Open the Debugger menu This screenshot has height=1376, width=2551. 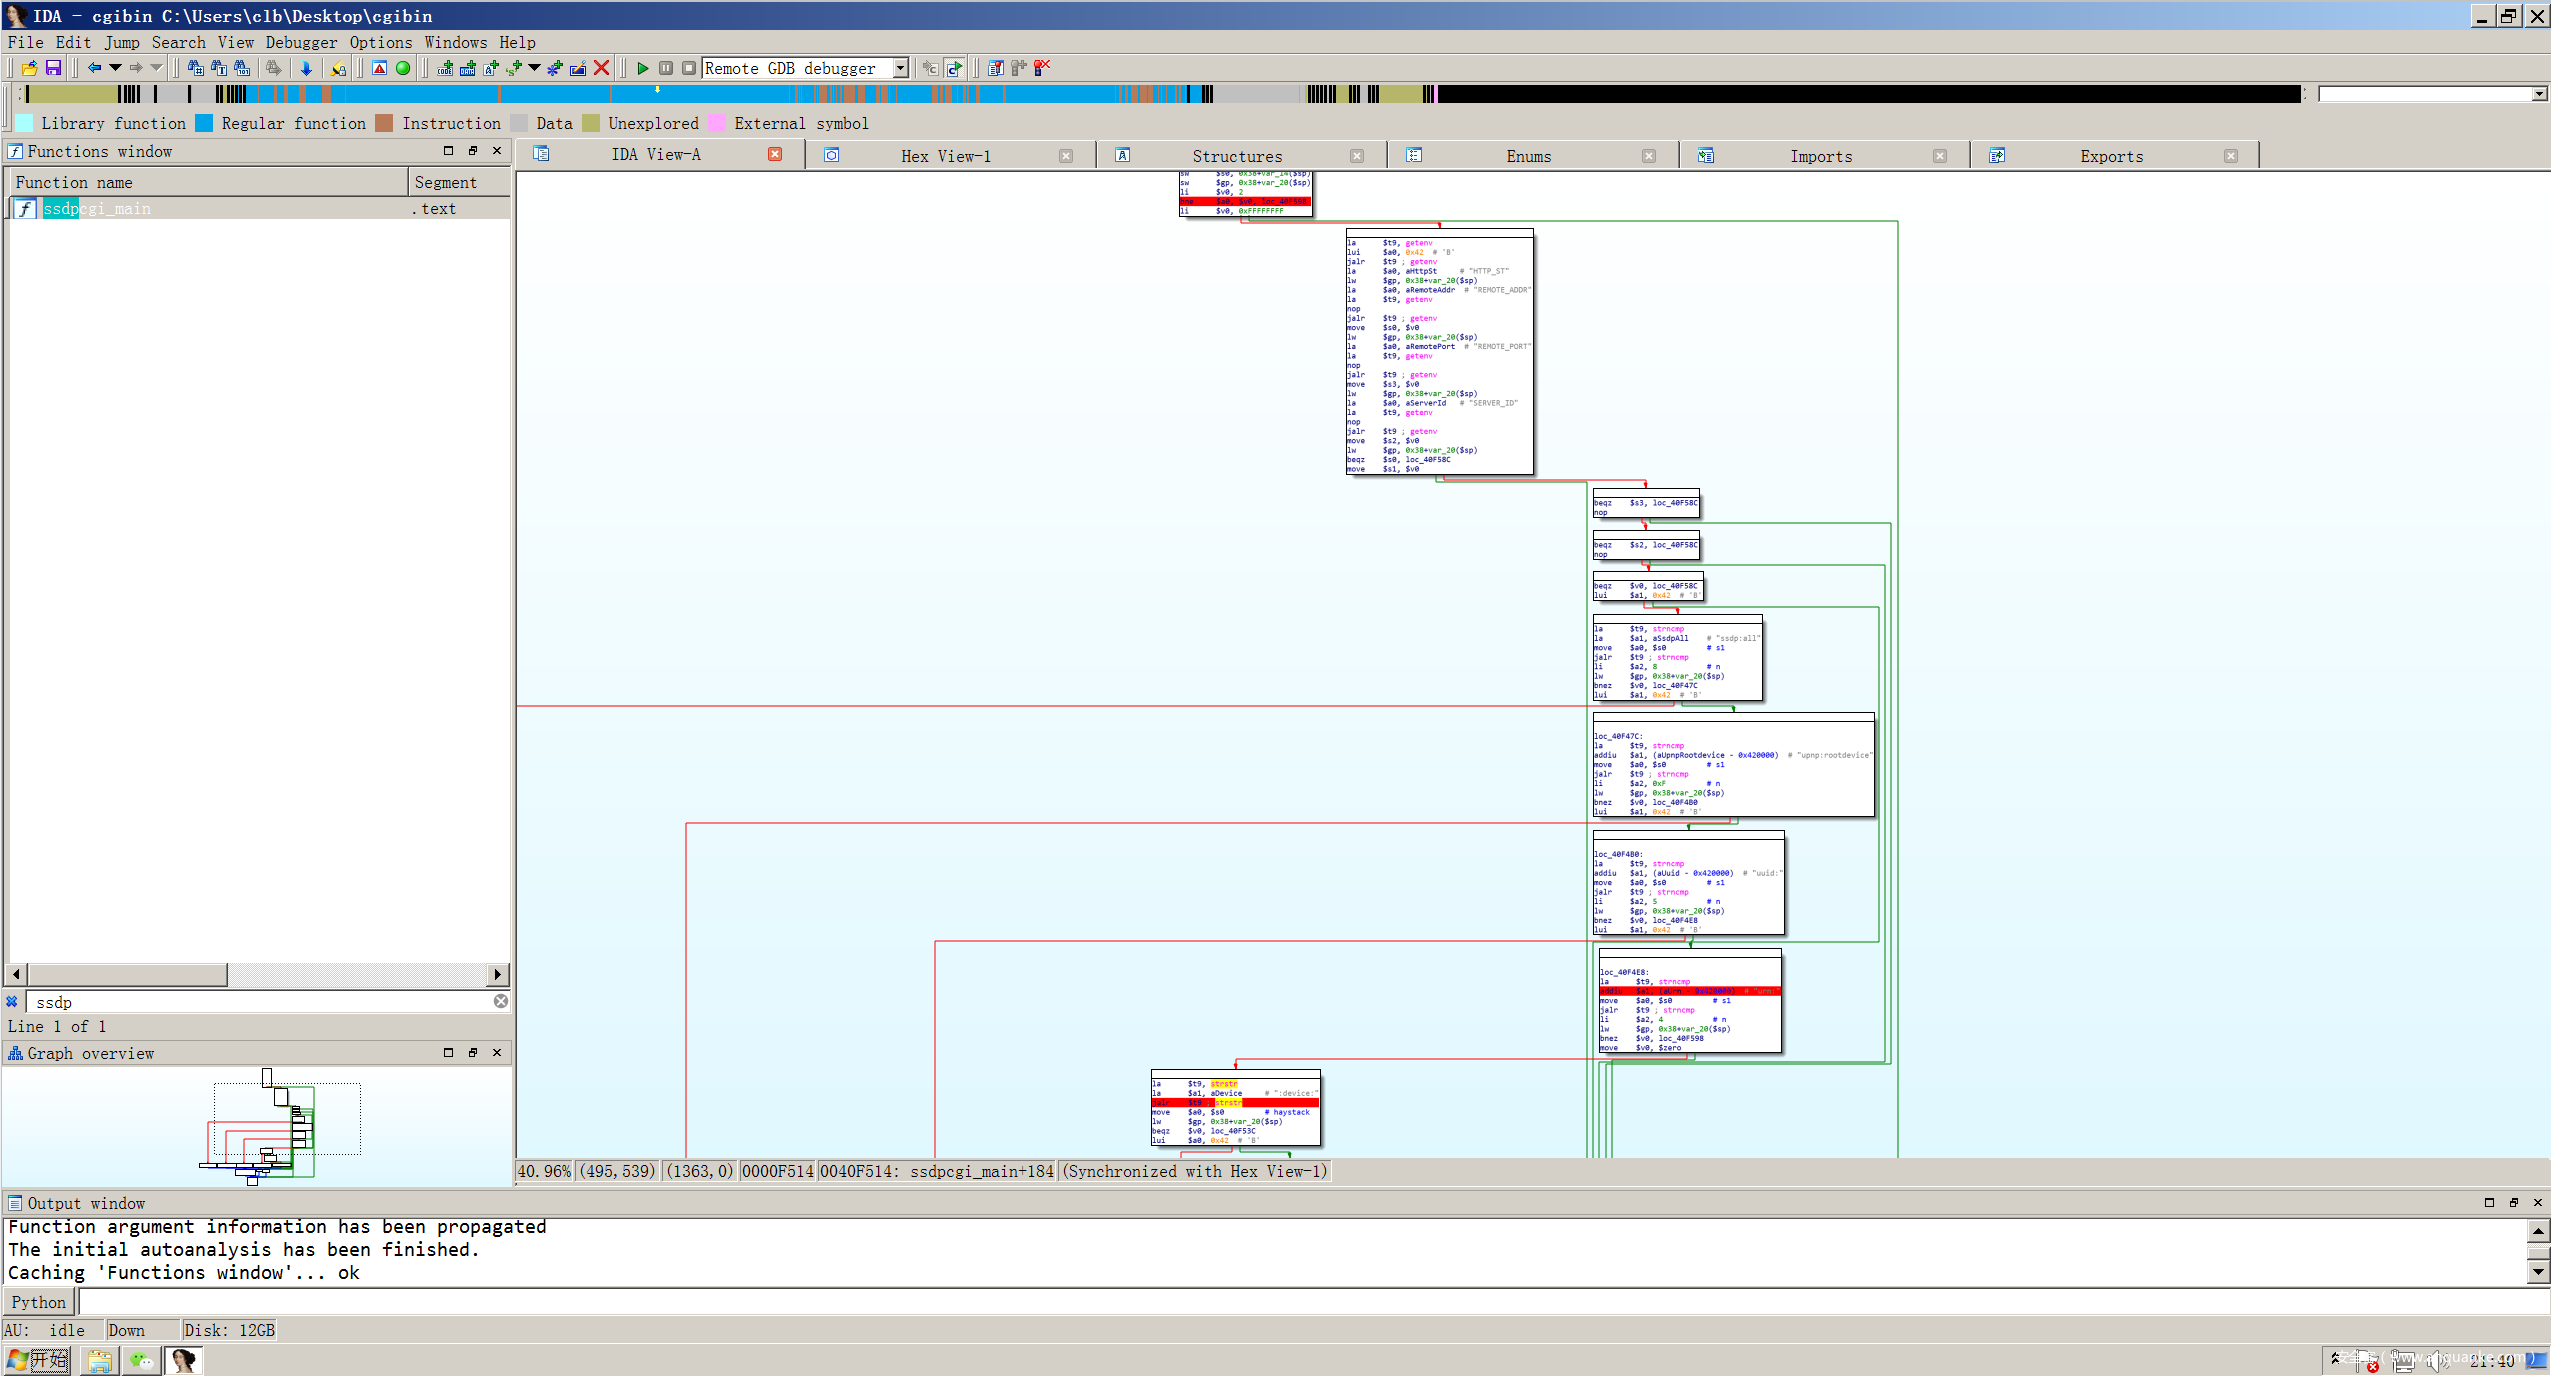(x=301, y=42)
